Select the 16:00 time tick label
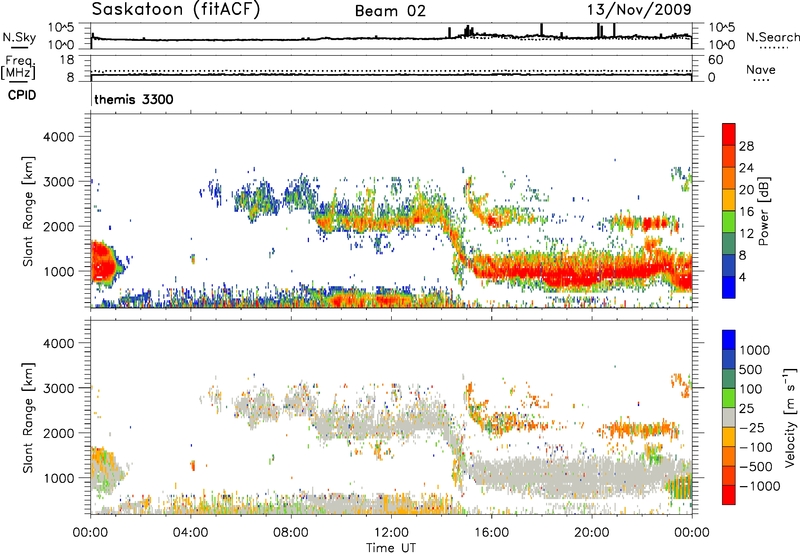The image size is (800, 554). [491, 533]
